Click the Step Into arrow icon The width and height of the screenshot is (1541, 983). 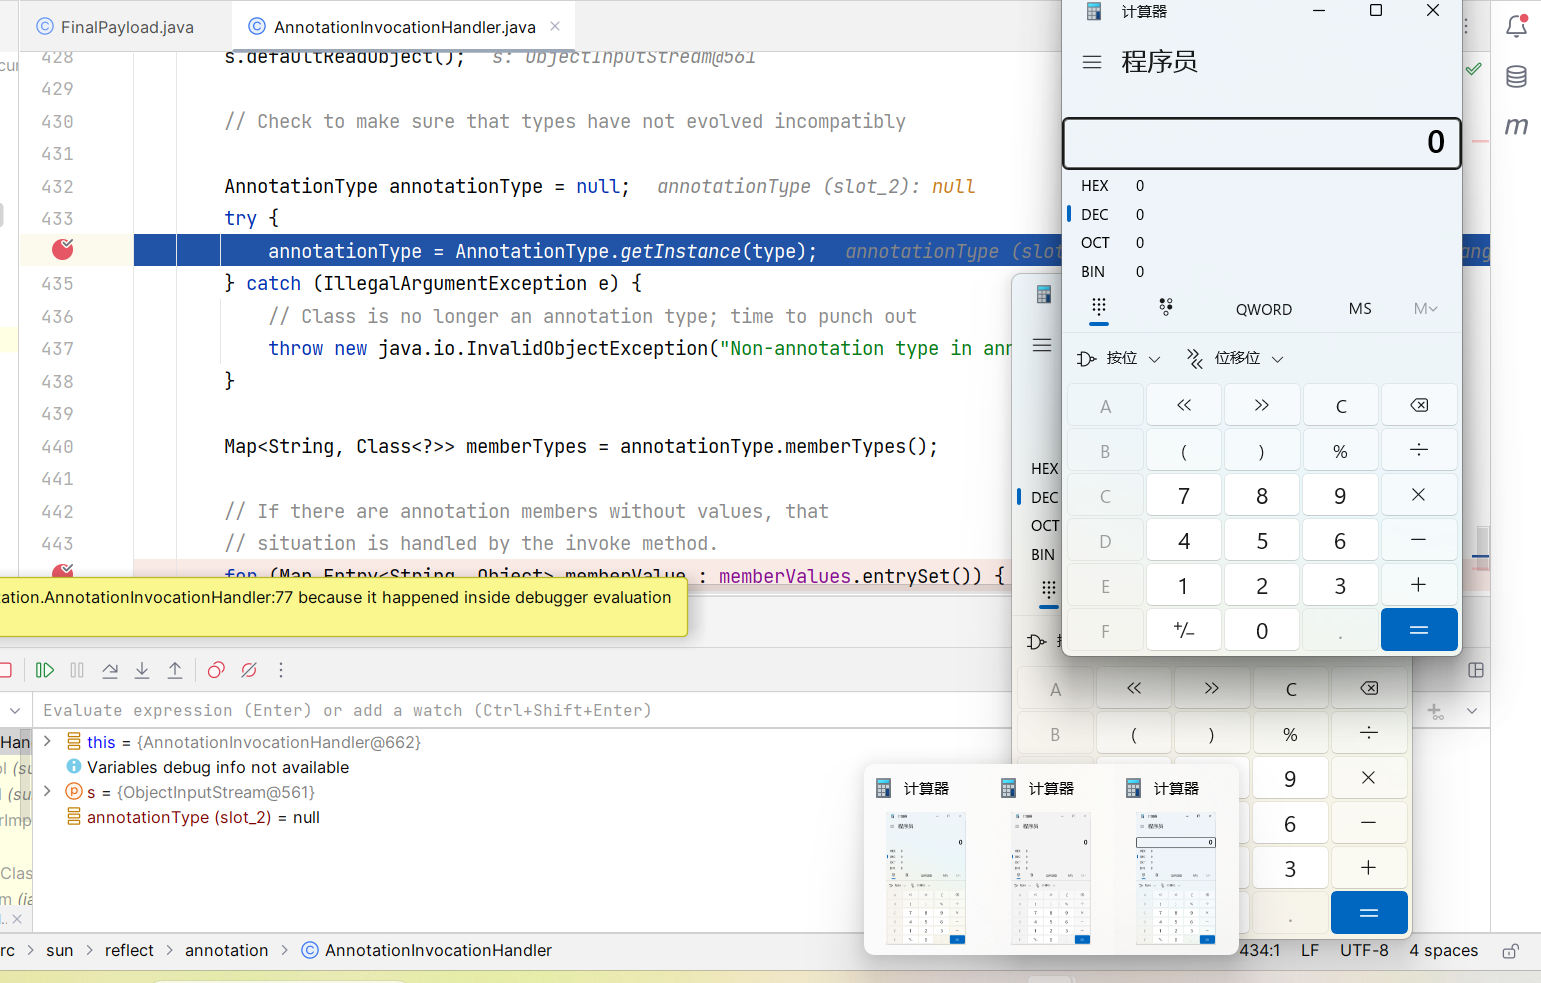click(x=142, y=670)
